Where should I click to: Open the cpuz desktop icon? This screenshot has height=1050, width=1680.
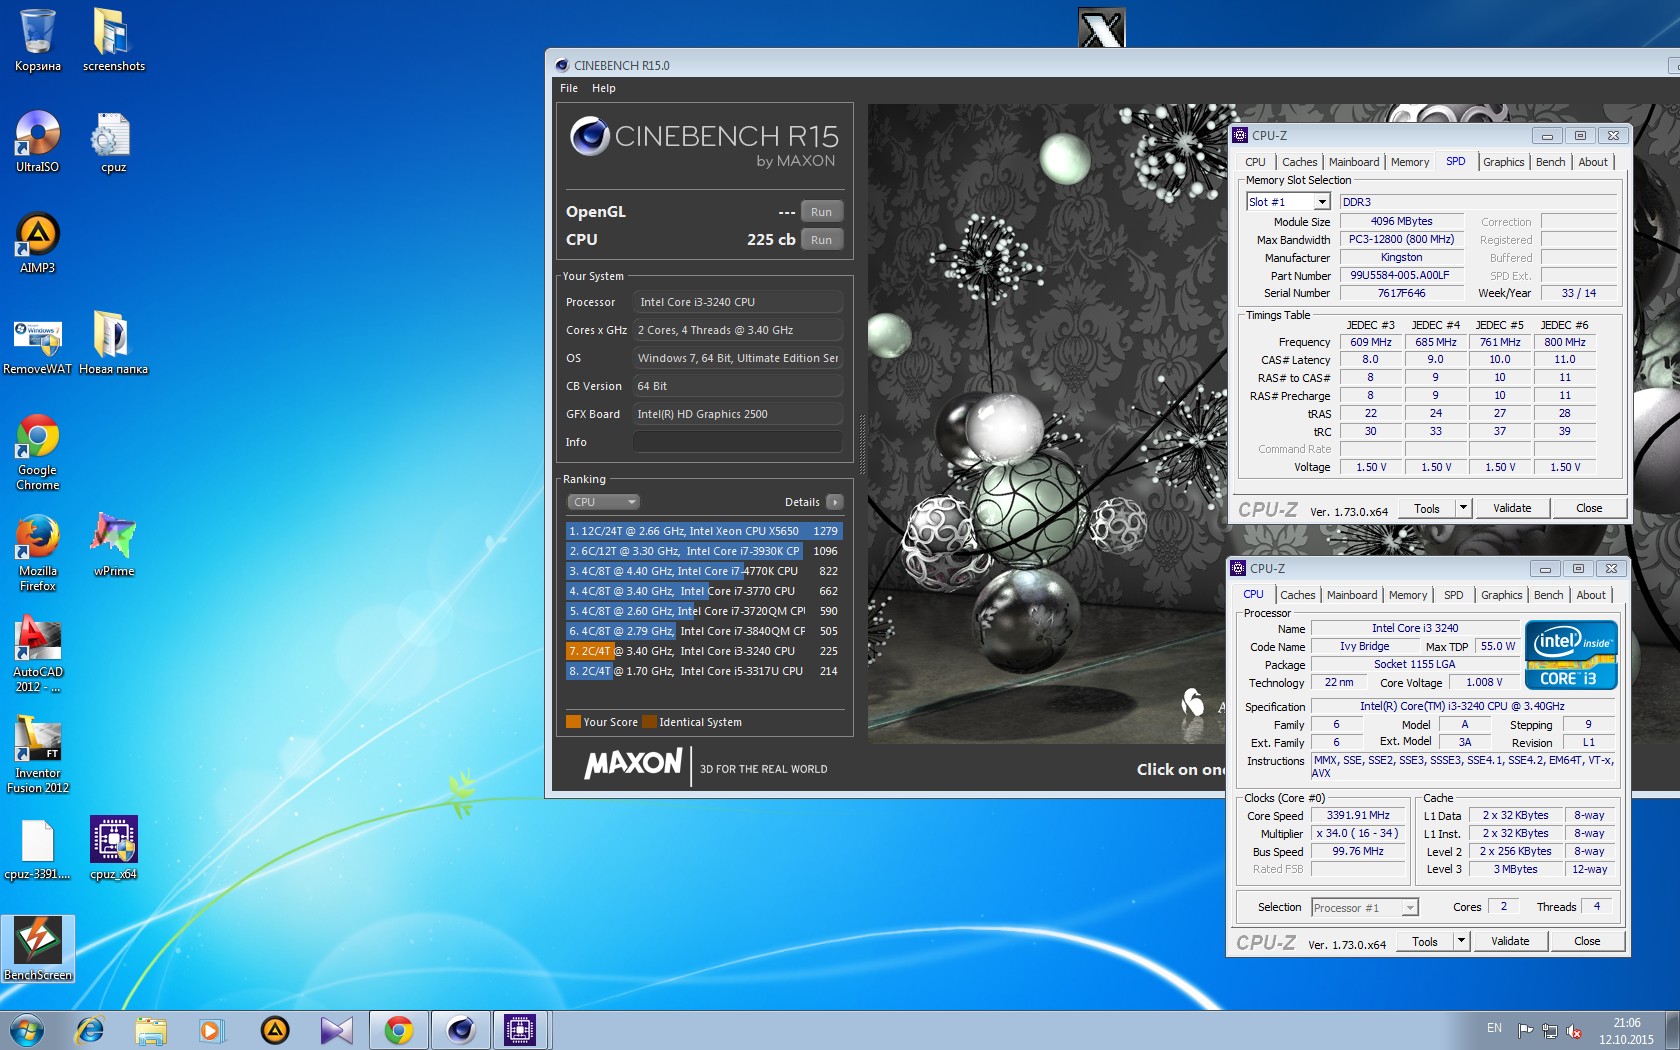[x=113, y=141]
